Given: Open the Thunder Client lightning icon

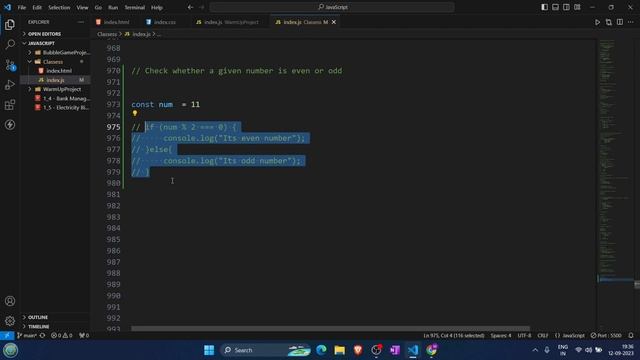Looking at the screenshot, I should (x=10, y=124).
